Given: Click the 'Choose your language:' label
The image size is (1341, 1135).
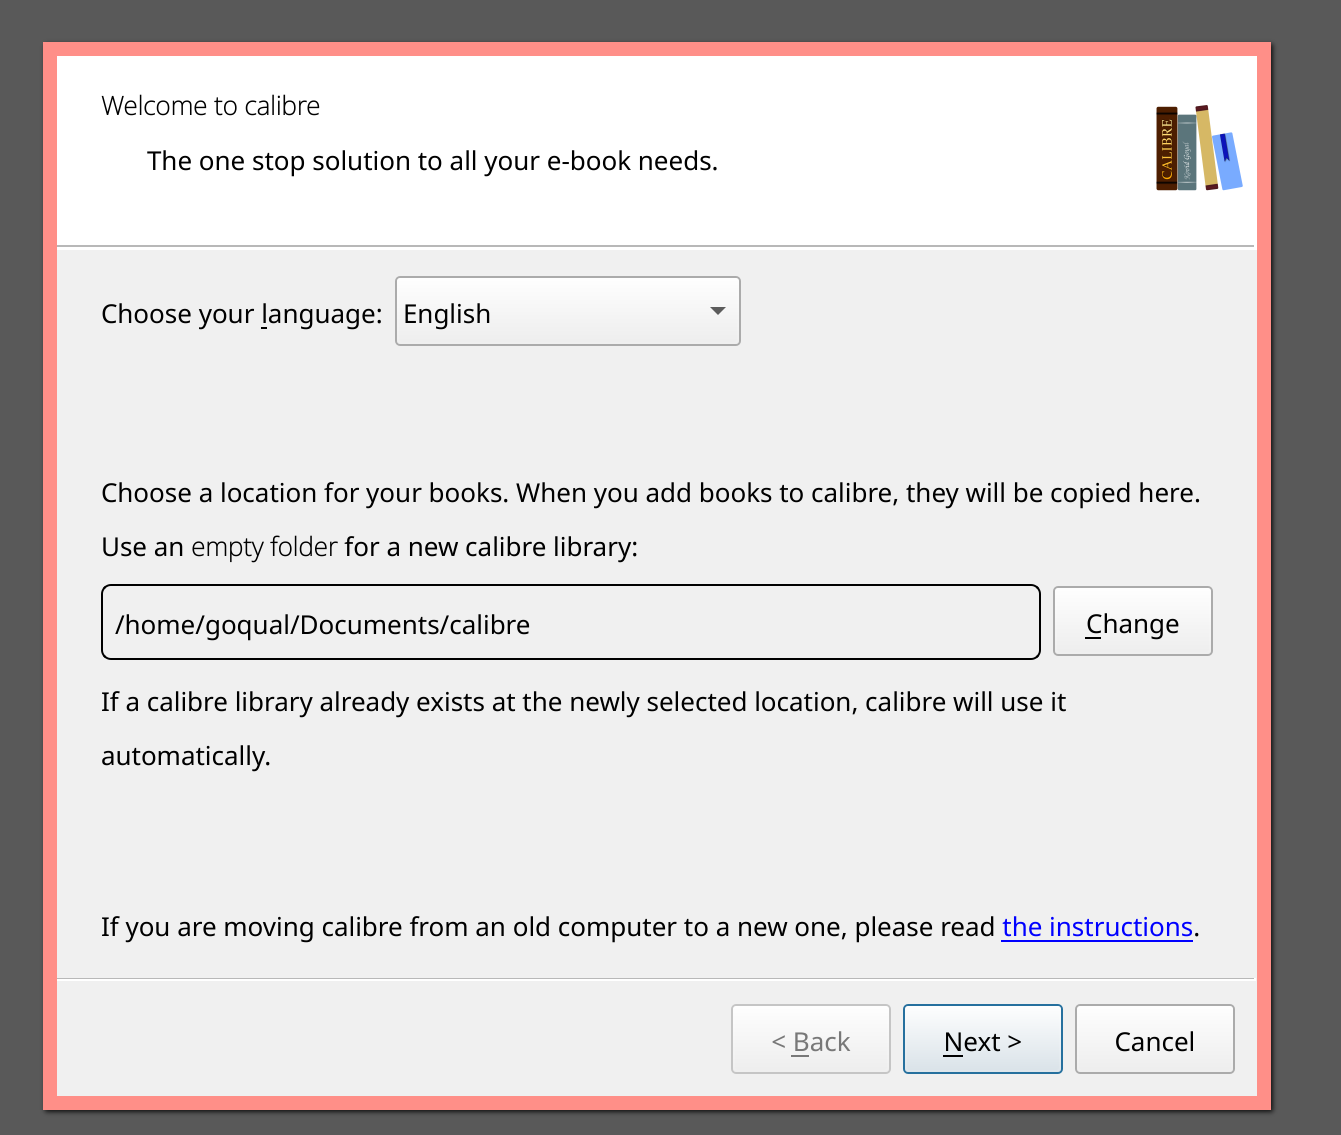Looking at the screenshot, I should (x=242, y=314).
